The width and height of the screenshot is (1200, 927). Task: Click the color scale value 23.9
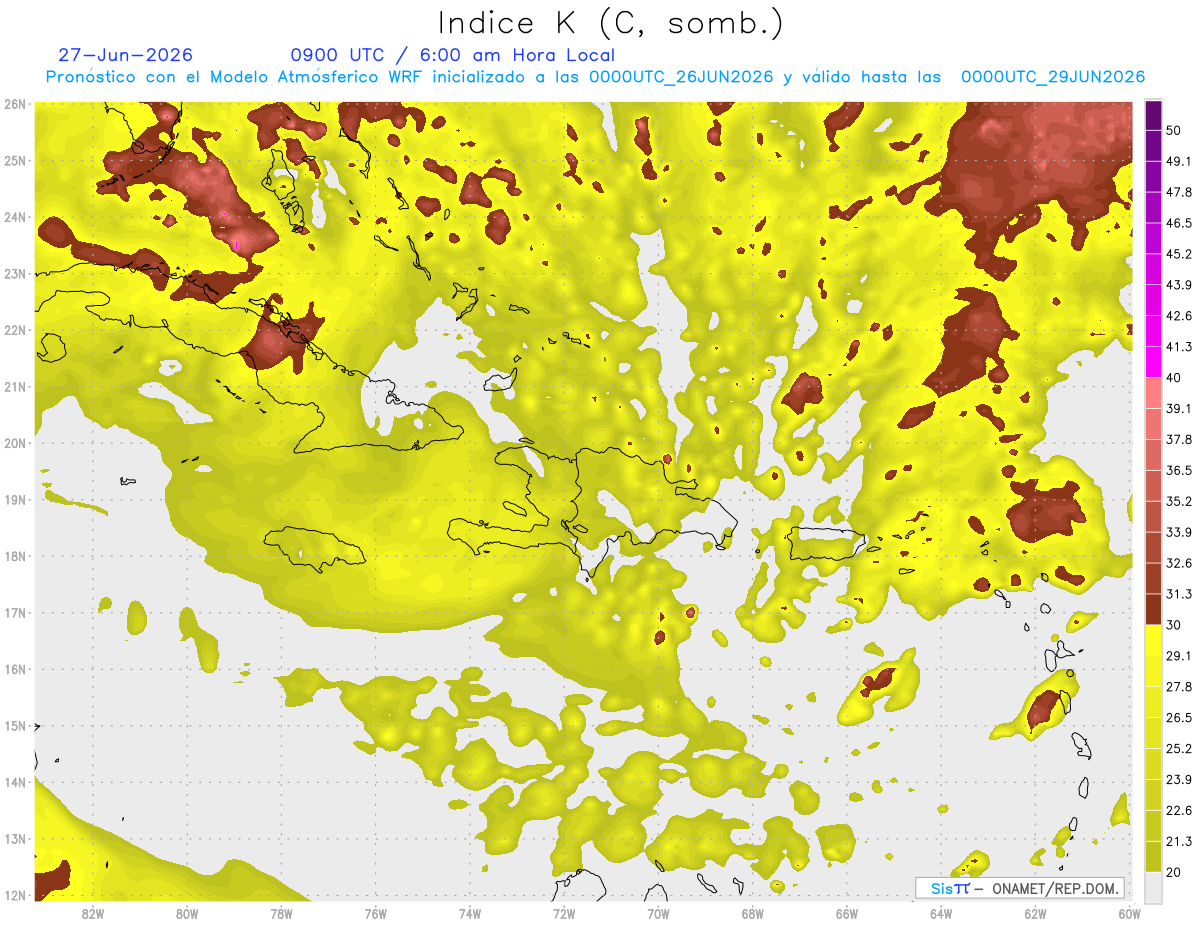point(1178,780)
